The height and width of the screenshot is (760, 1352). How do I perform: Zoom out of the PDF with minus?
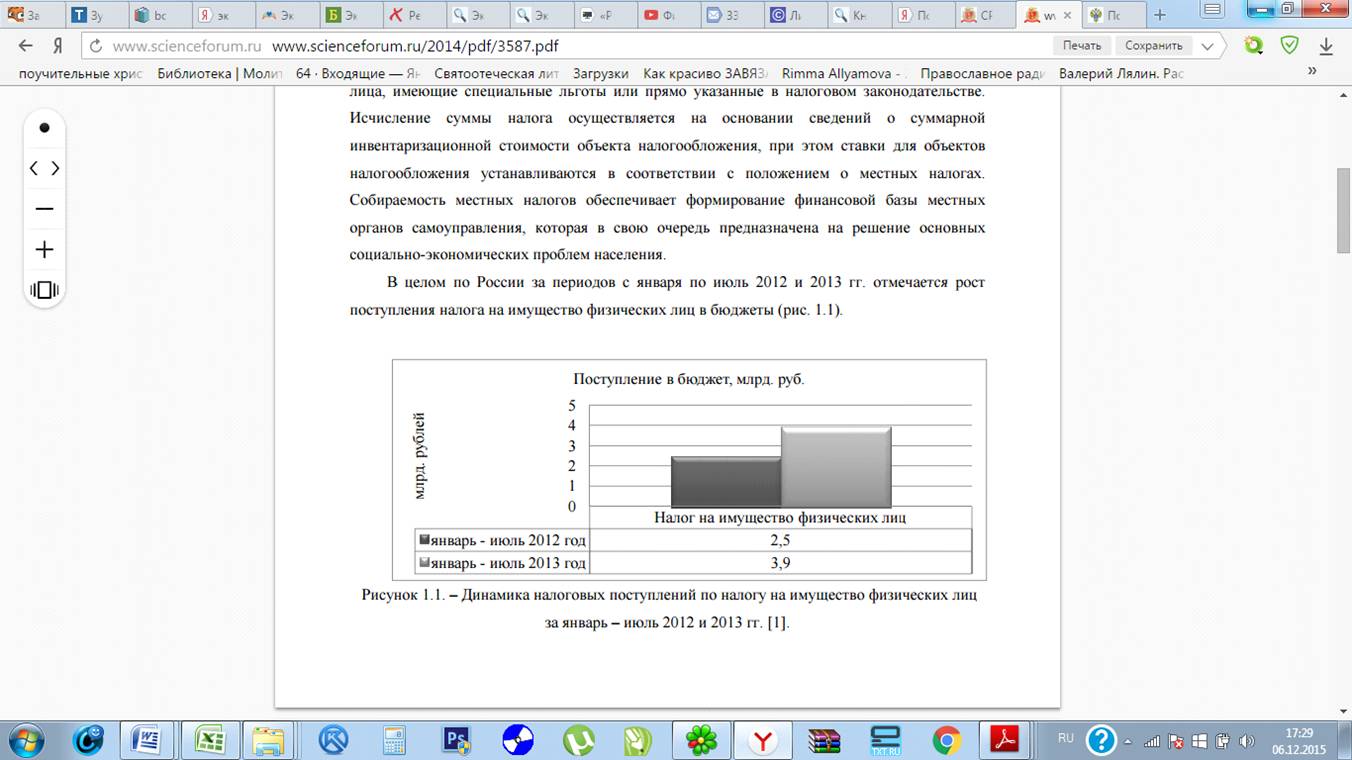pyautogui.click(x=44, y=209)
